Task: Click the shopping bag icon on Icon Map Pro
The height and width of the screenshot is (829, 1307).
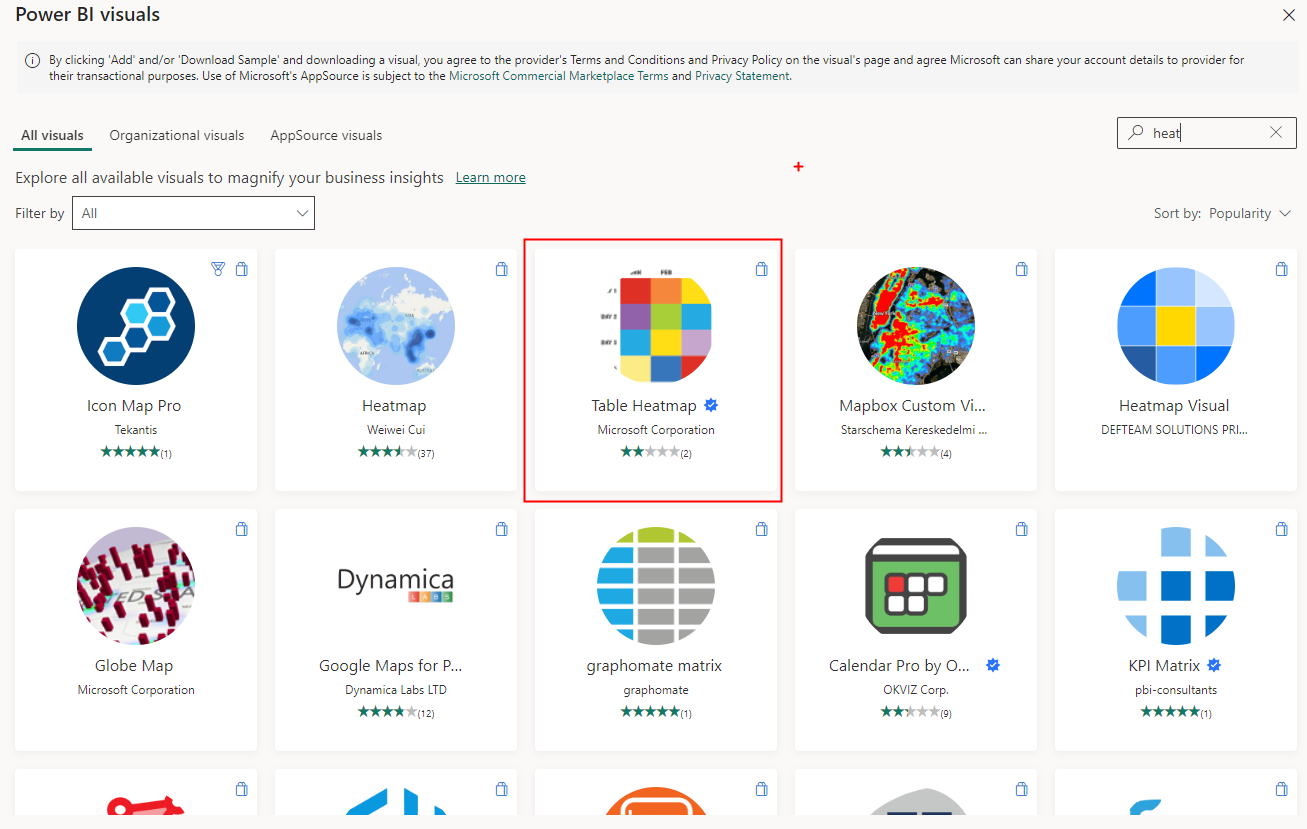Action: point(241,268)
